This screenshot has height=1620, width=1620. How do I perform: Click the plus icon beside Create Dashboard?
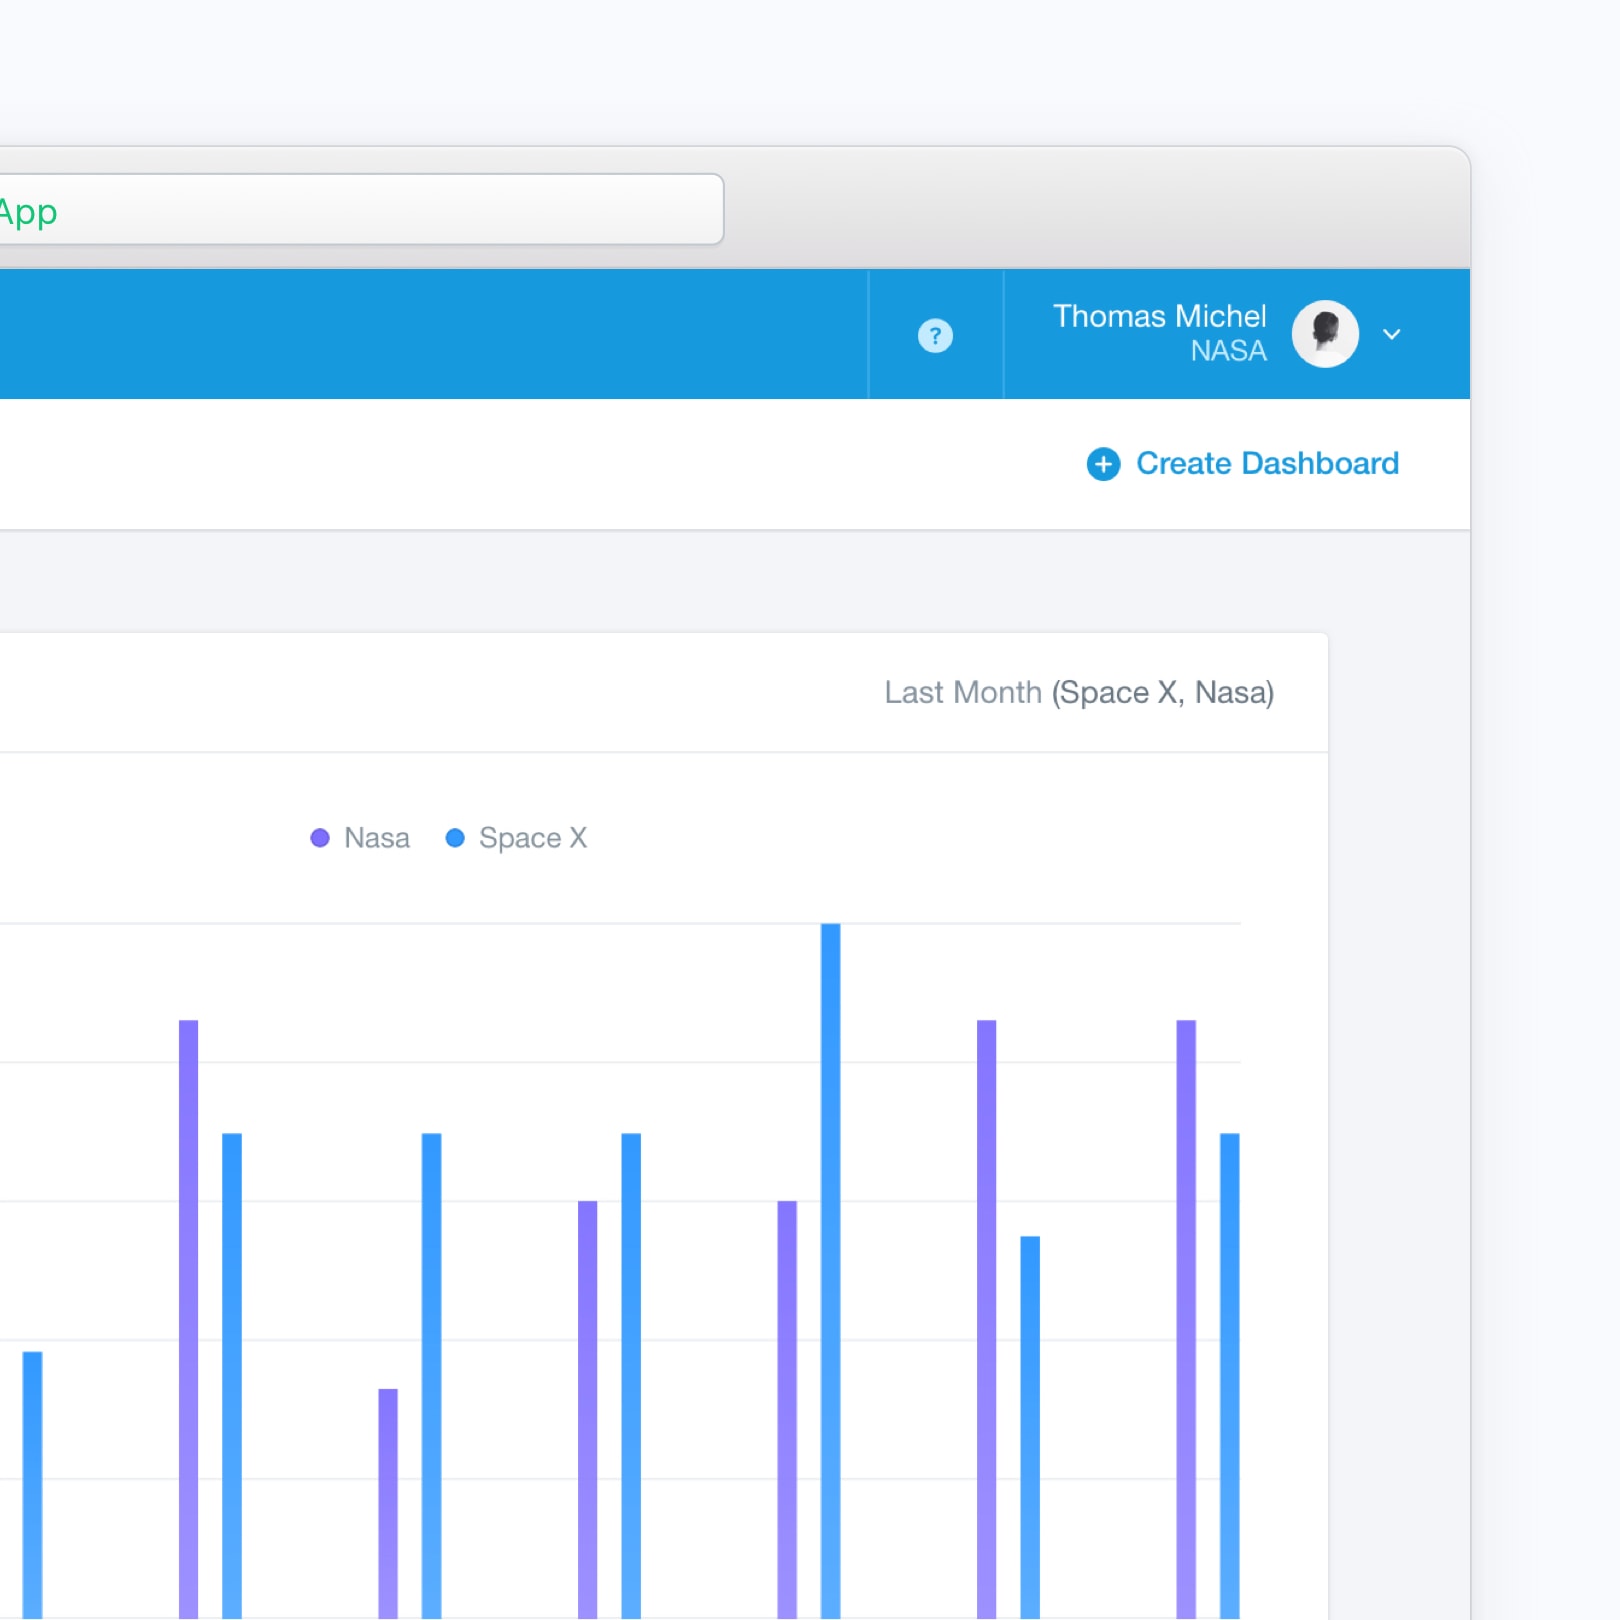click(1103, 464)
